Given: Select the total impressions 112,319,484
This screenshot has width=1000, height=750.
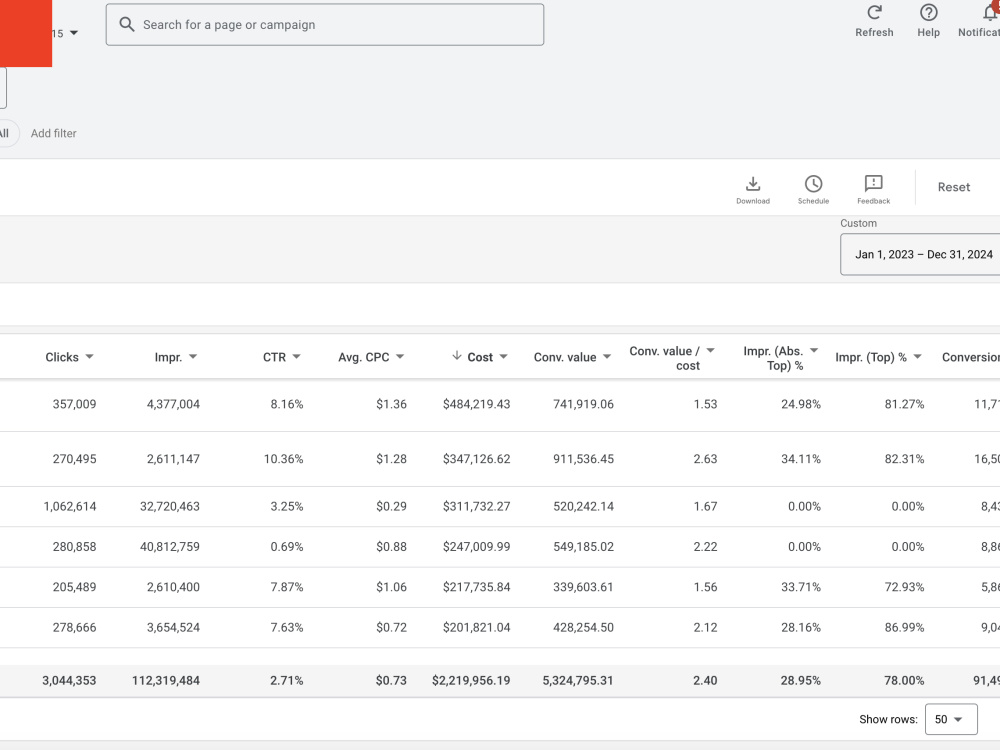Looking at the screenshot, I should (x=166, y=680).
